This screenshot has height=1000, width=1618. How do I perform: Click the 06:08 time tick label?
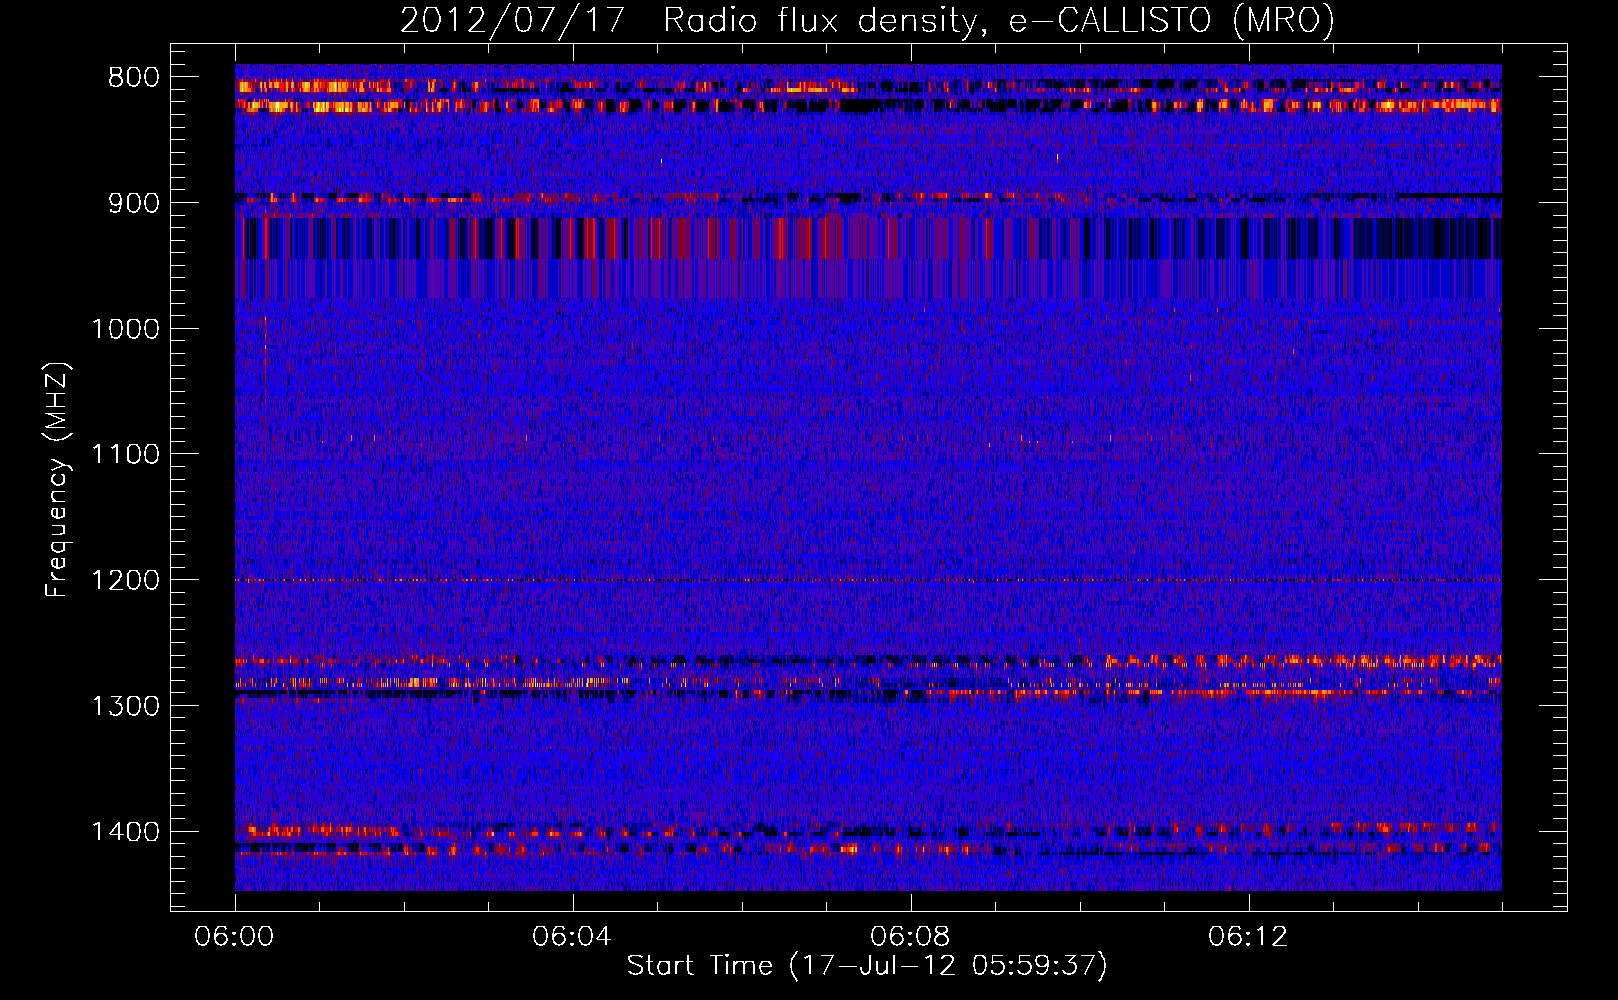coord(910,937)
